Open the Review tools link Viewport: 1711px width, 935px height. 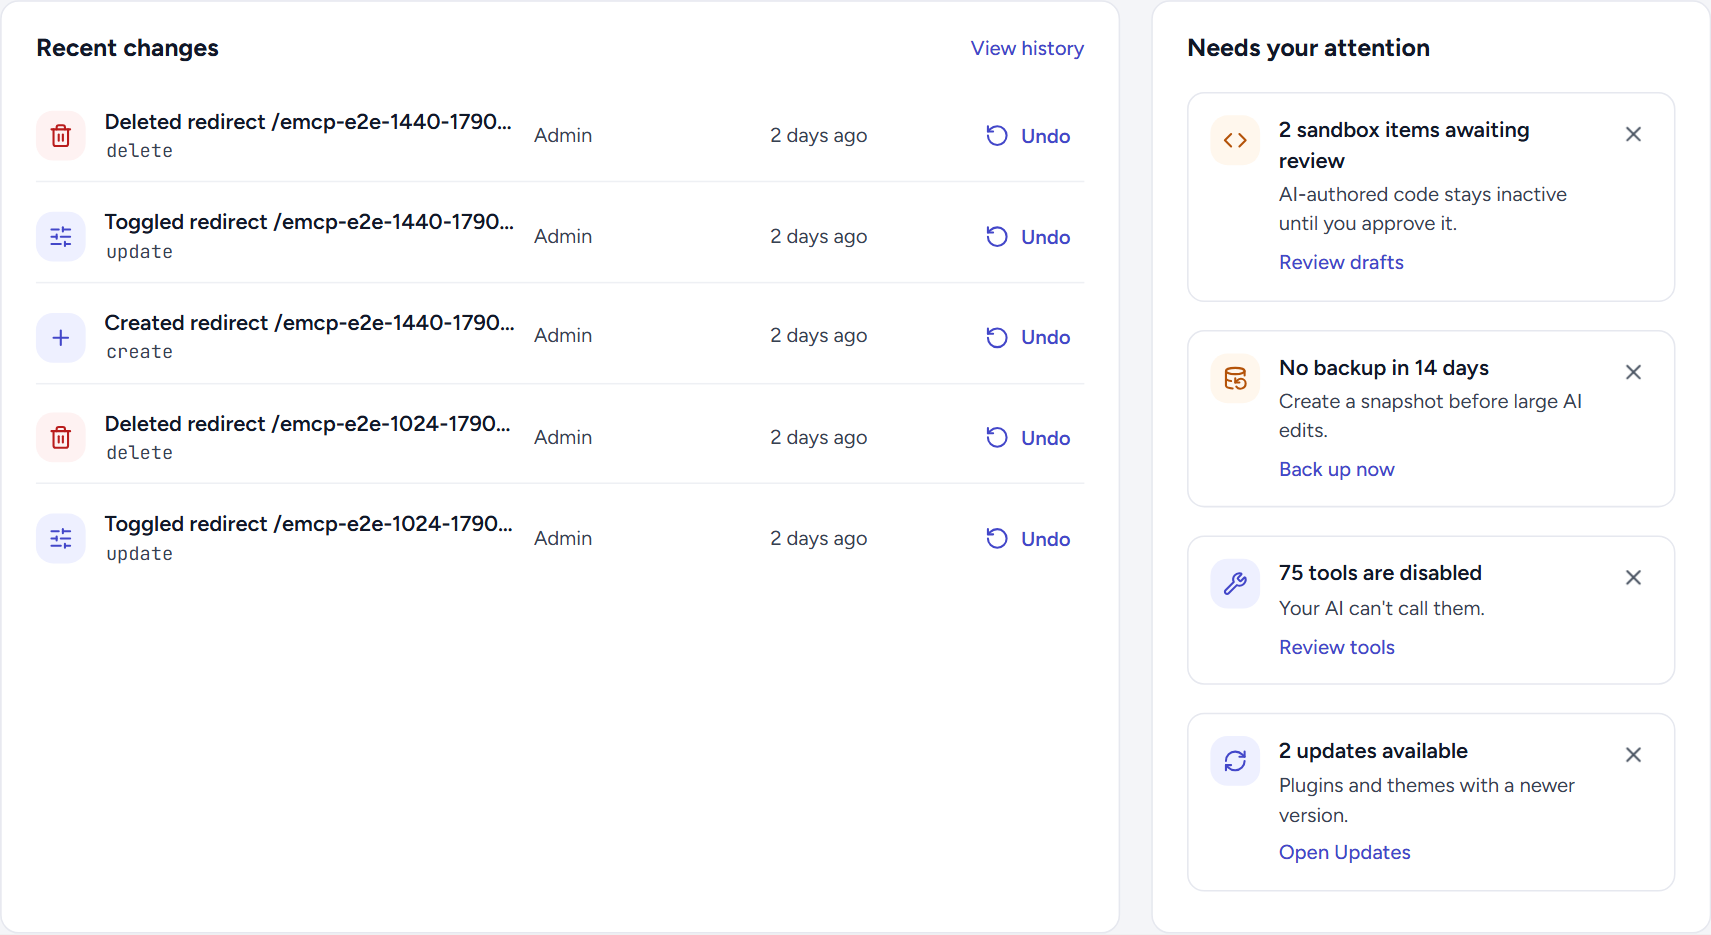point(1336,647)
